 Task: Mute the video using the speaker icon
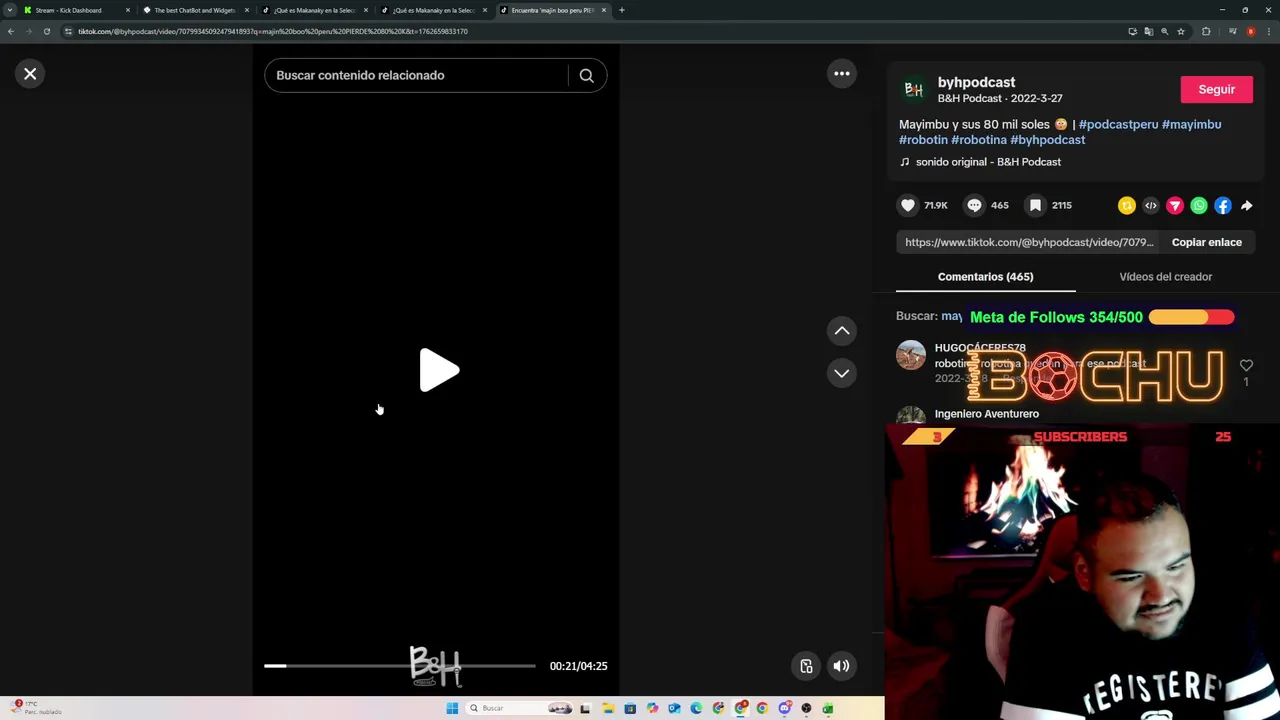point(842,666)
